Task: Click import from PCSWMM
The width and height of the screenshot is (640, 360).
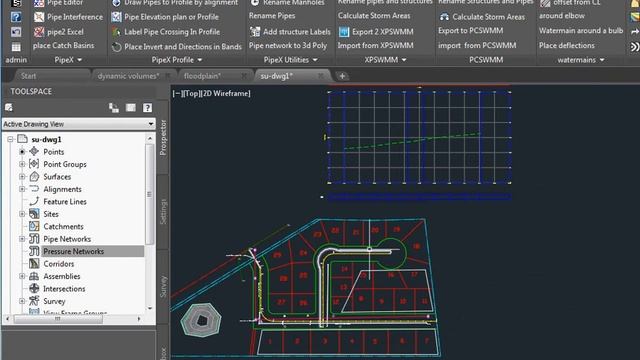Action: coord(477,45)
